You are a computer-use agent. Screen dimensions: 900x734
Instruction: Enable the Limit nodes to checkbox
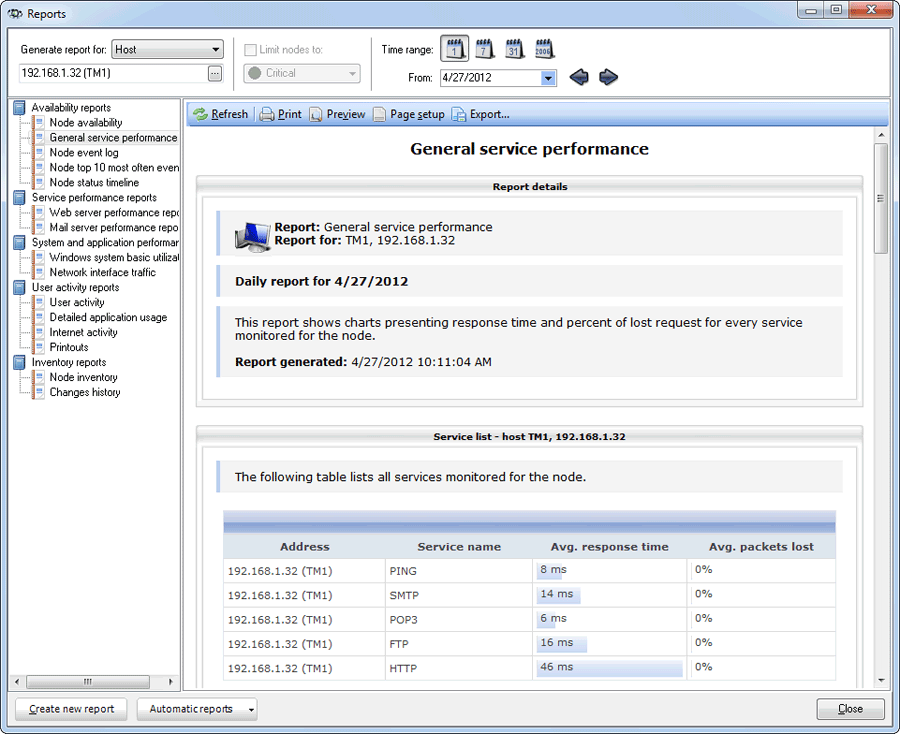click(x=251, y=50)
